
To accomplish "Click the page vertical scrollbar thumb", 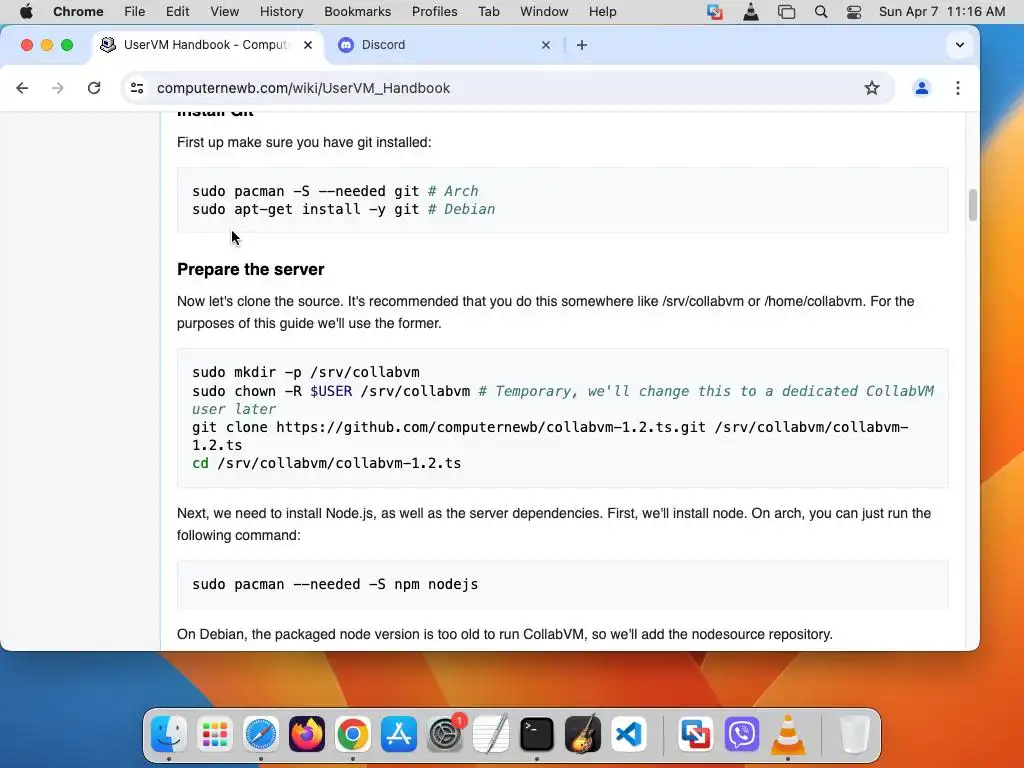I will [x=972, y=205].
